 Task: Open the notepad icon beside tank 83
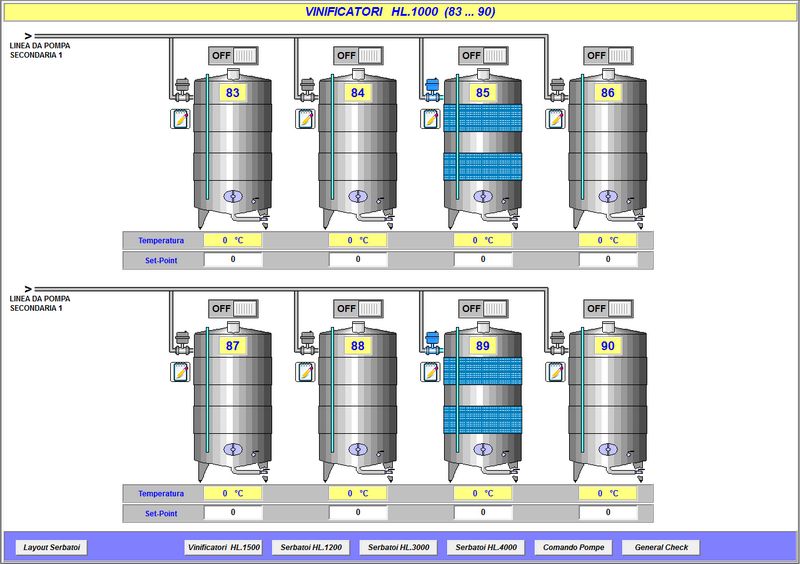tap(180, 119)
